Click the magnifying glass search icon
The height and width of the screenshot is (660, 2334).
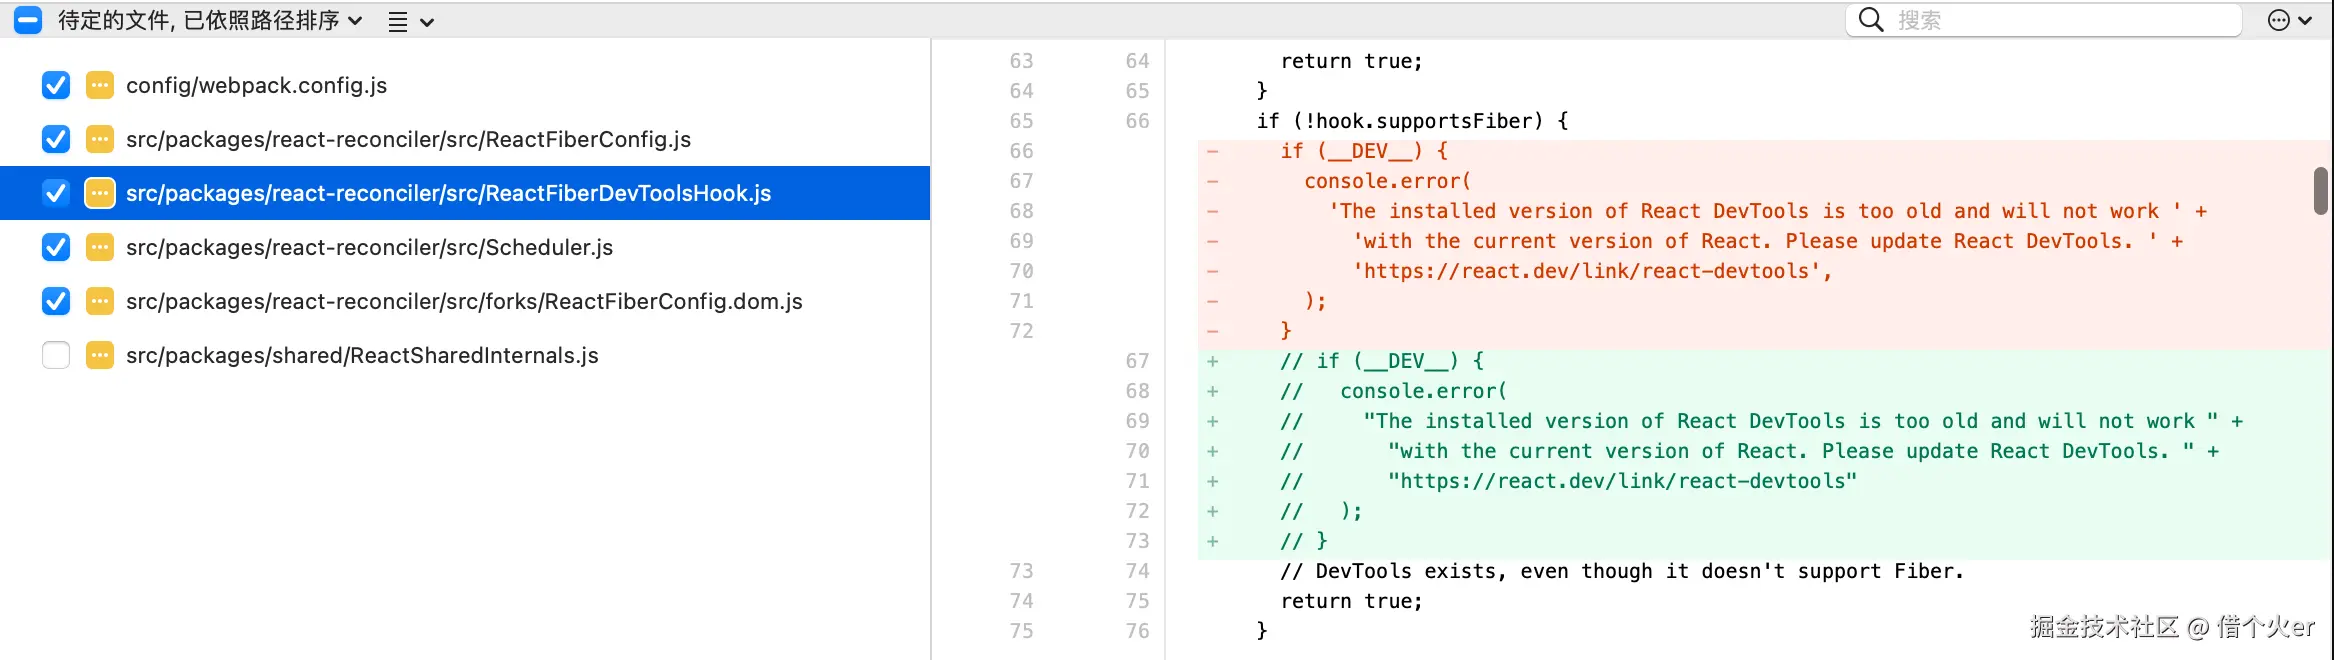(x=1871, y=20)
